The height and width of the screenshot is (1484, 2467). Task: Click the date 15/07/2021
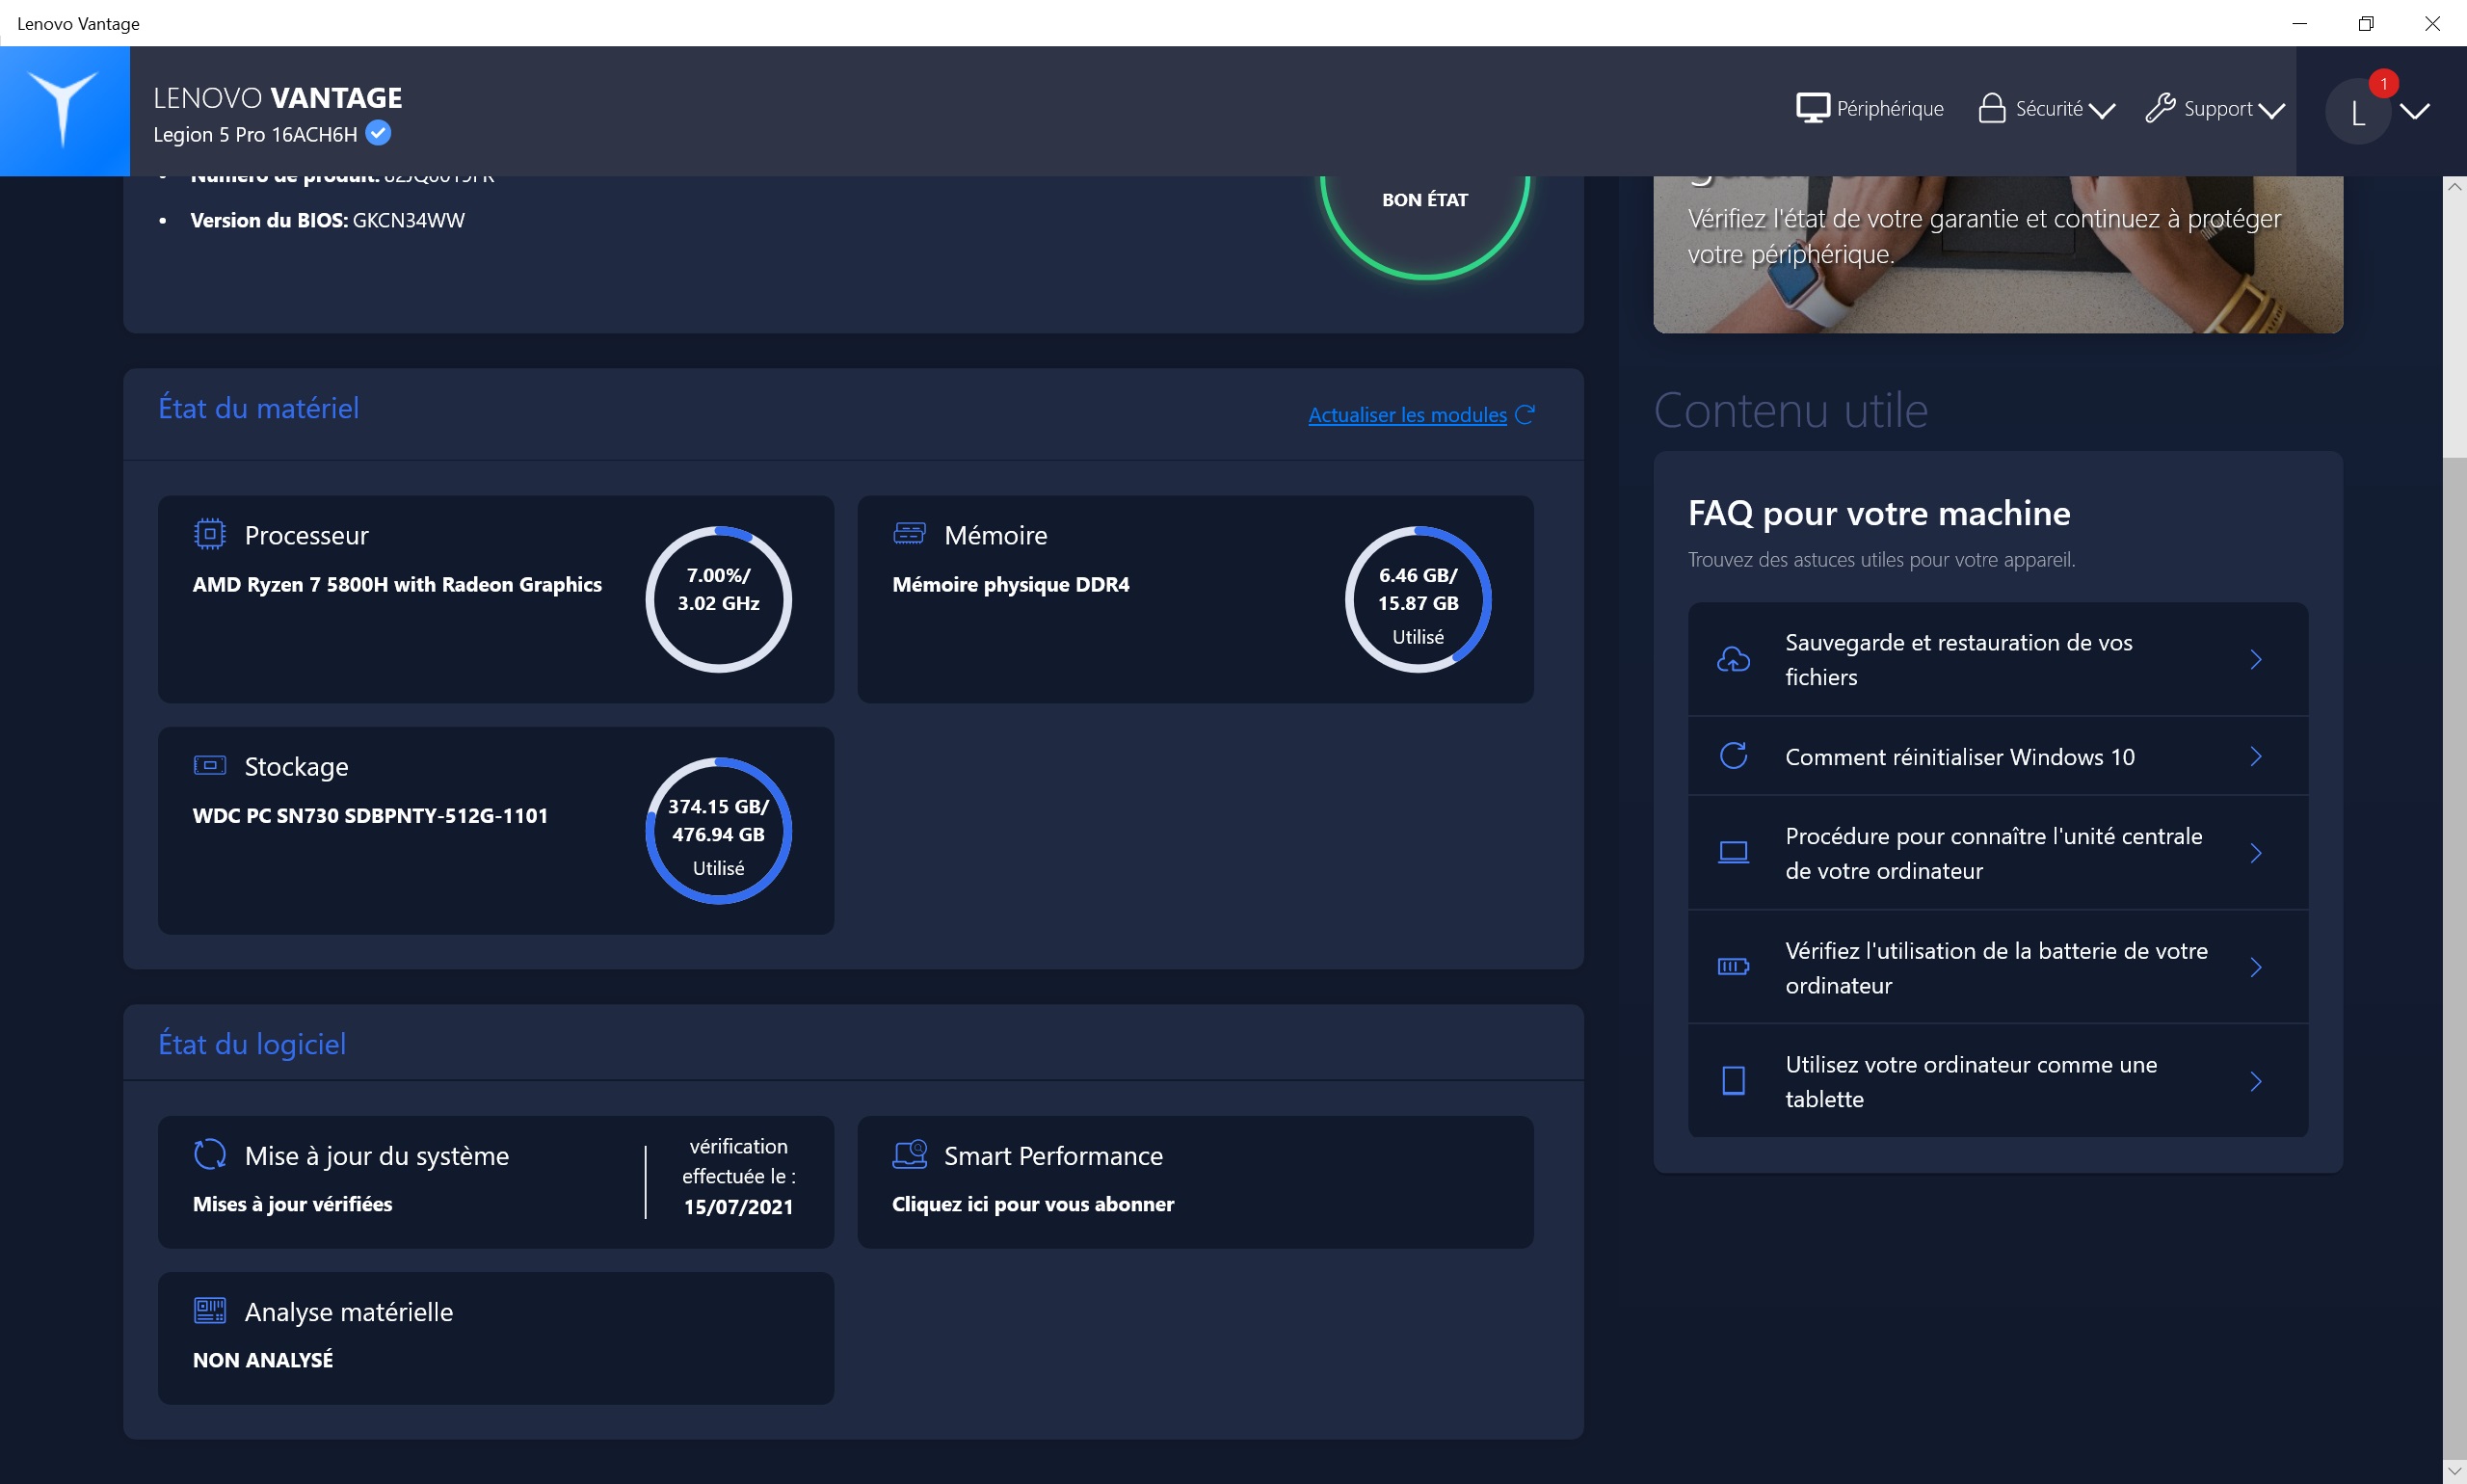pyautogui.click(x=738, y=1206)
